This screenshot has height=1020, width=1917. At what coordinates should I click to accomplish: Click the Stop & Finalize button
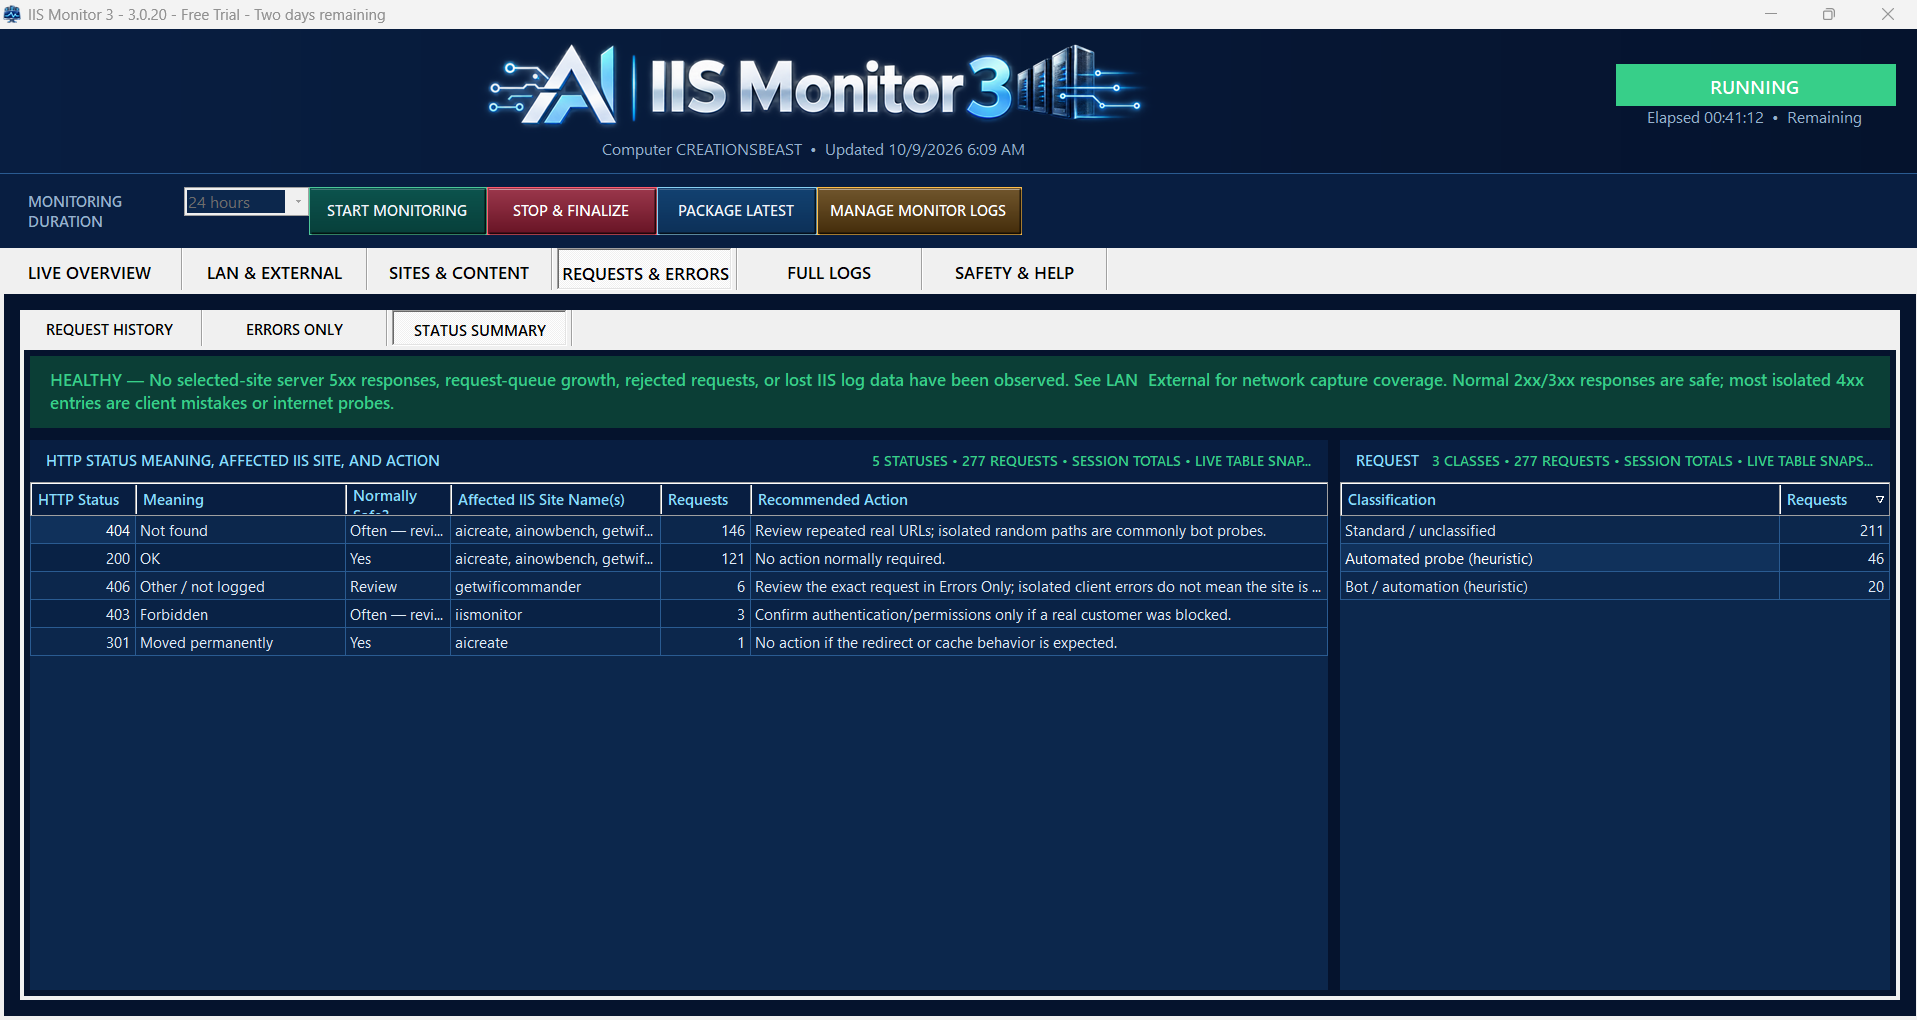[571, 211]
